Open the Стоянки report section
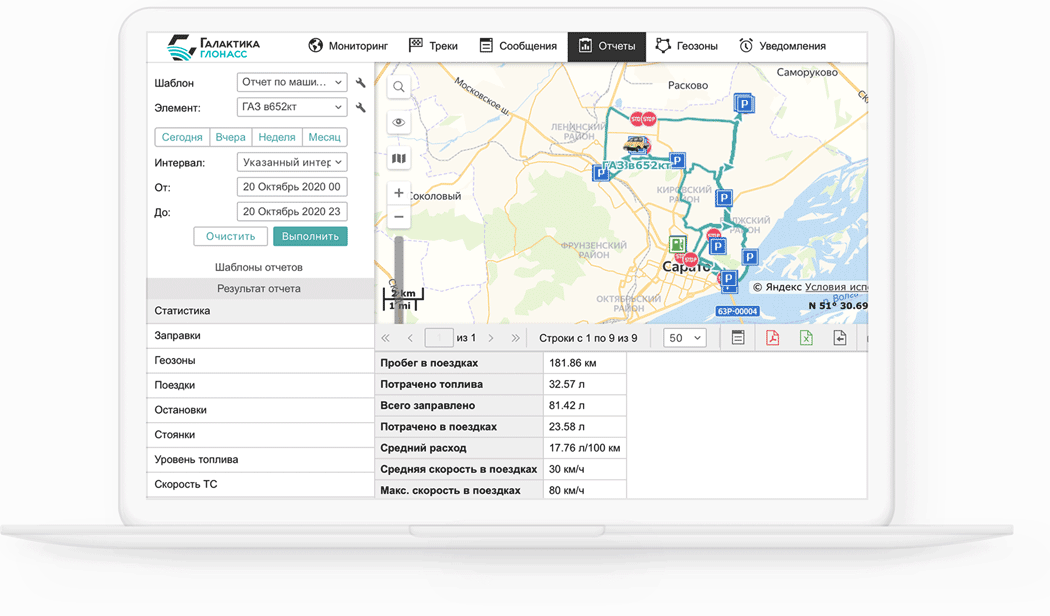 pos(260,435)
